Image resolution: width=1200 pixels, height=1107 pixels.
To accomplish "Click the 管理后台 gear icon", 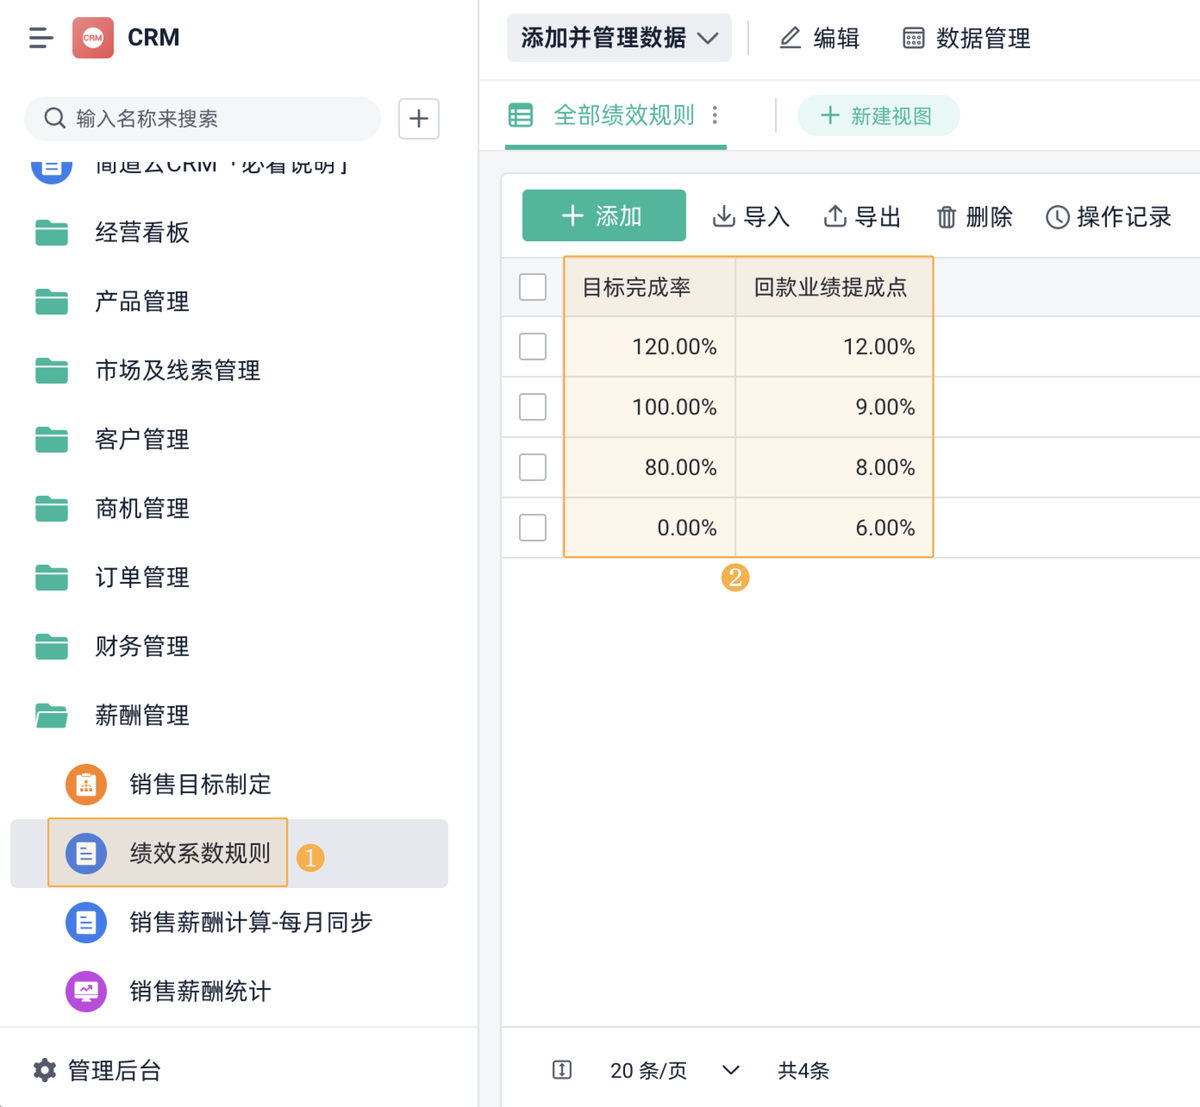I will 45,1070.
